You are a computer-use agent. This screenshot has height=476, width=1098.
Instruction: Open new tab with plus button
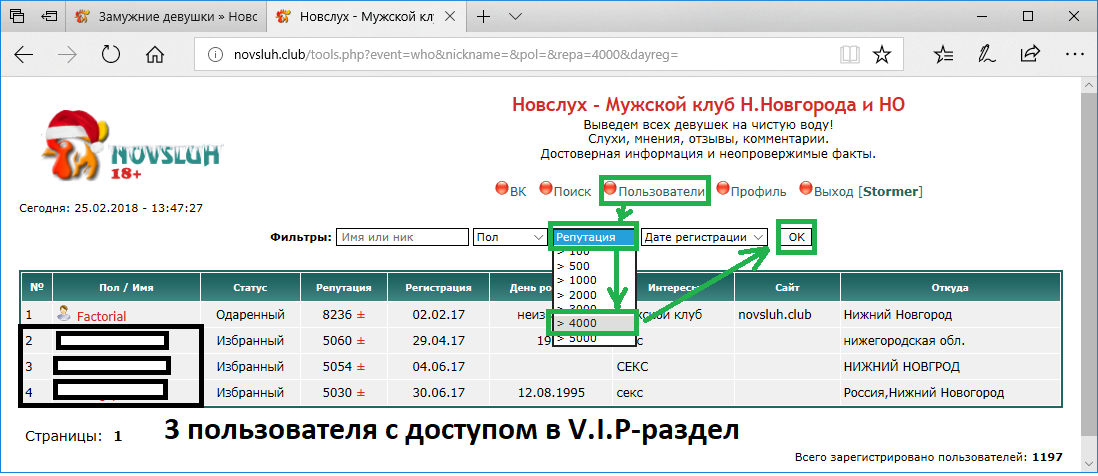(484, 17)
